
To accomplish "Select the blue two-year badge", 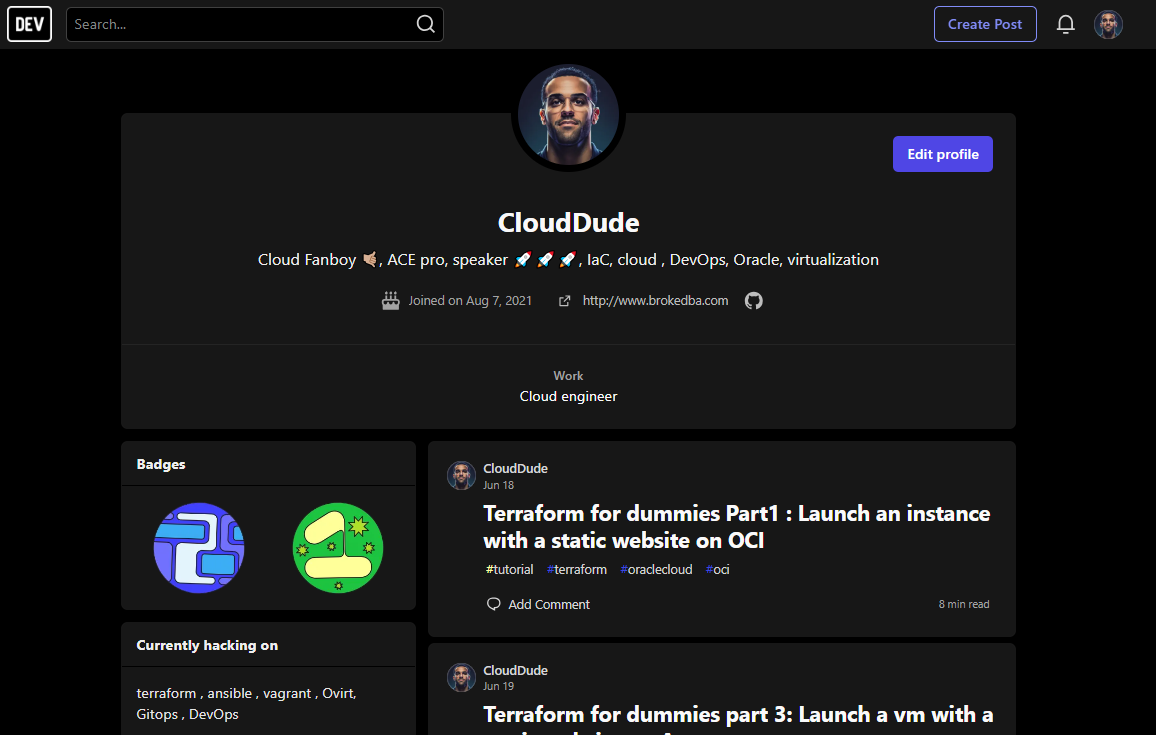I will [x=199, y=548].
